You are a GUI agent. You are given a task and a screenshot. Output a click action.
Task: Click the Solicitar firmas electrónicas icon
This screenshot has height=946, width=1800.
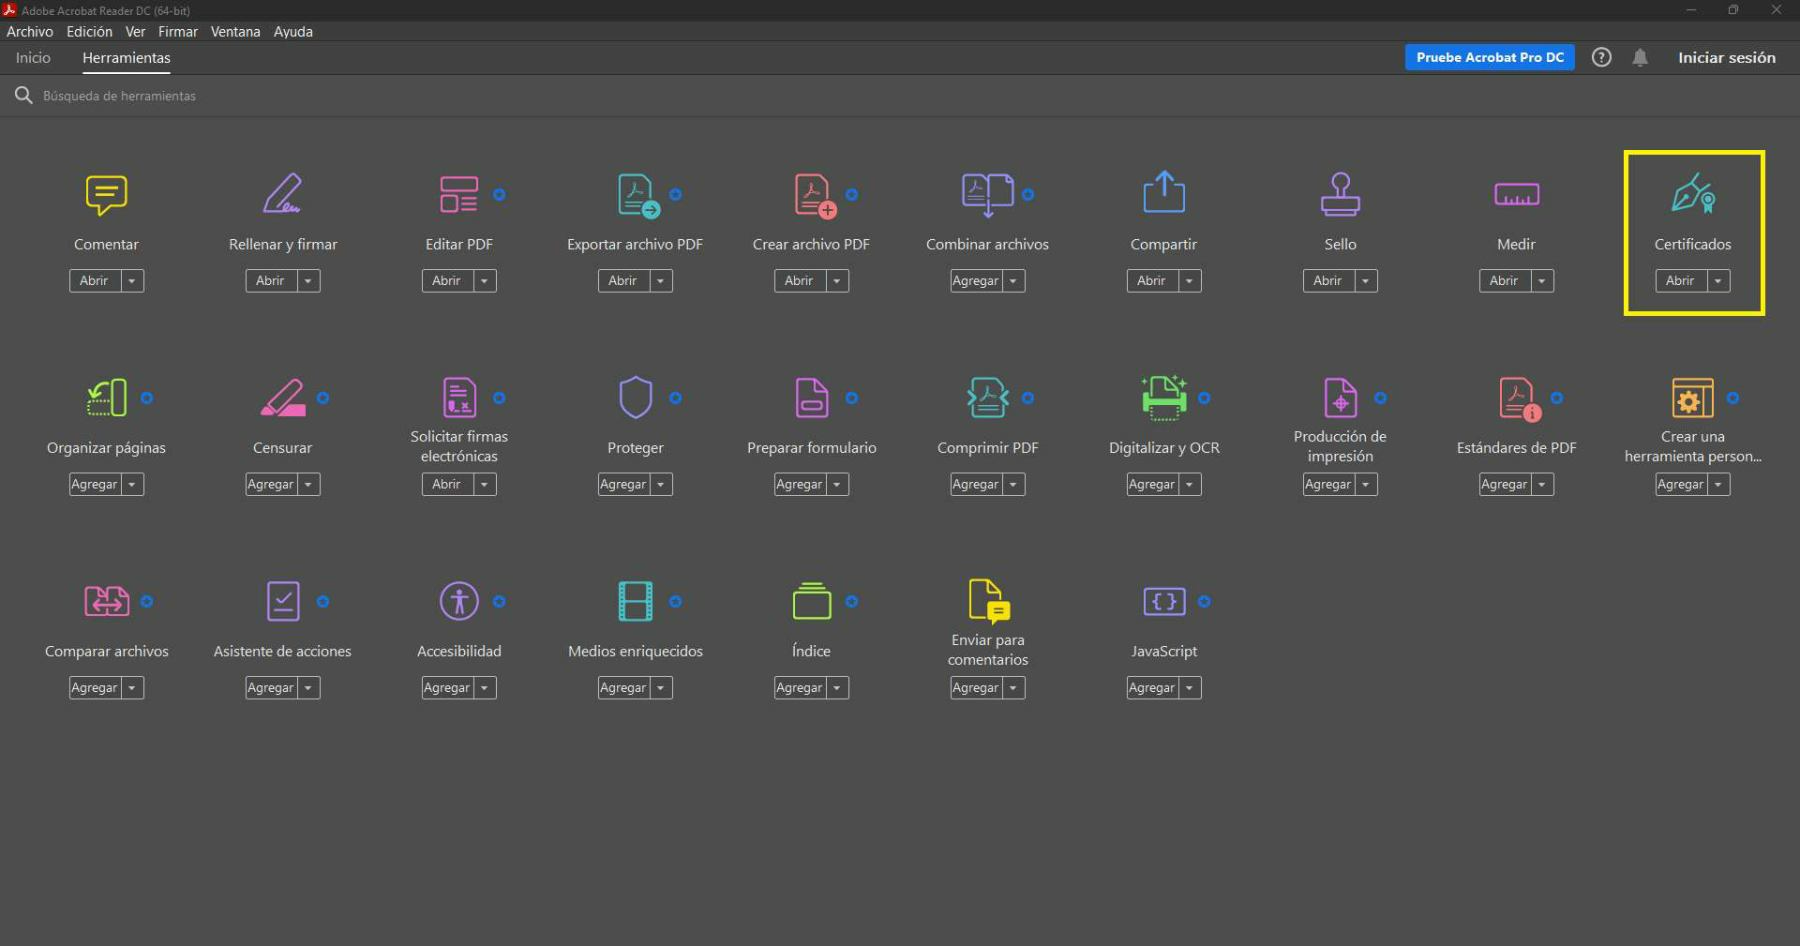(459, 397)
